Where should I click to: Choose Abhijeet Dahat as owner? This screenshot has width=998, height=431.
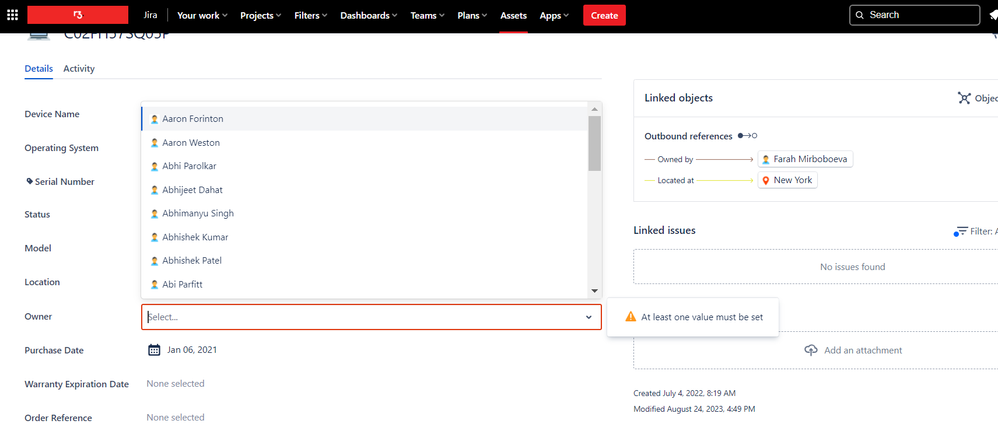[x=365, y=190]
